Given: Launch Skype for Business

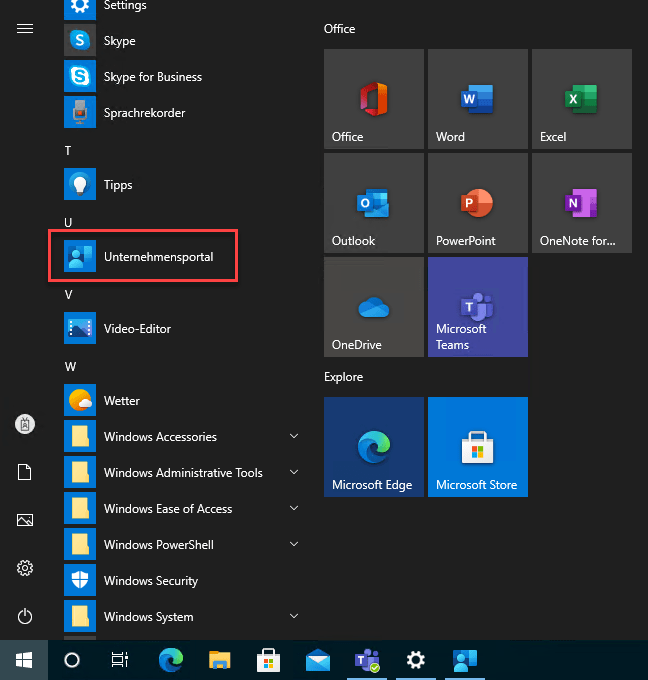Looking at the screenshot, I should tap(152, 77).
